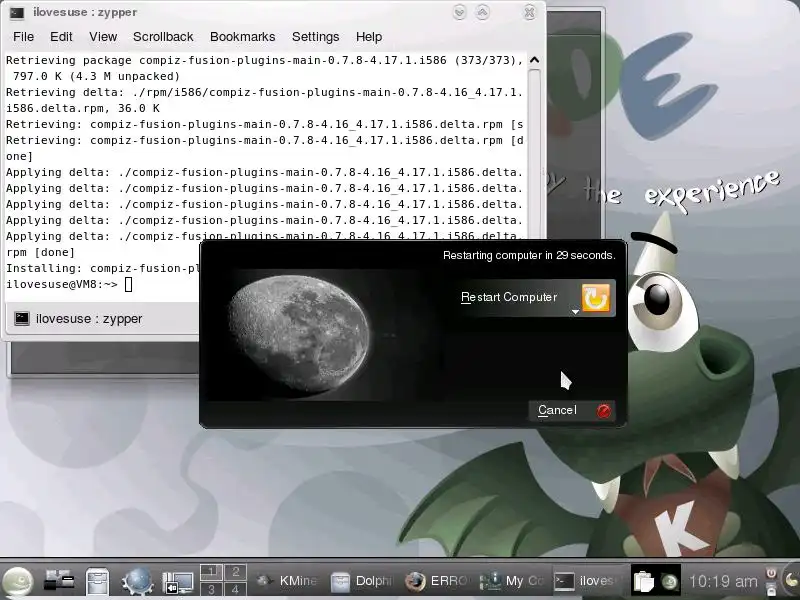Click the show desktop monitor icon

178,582
